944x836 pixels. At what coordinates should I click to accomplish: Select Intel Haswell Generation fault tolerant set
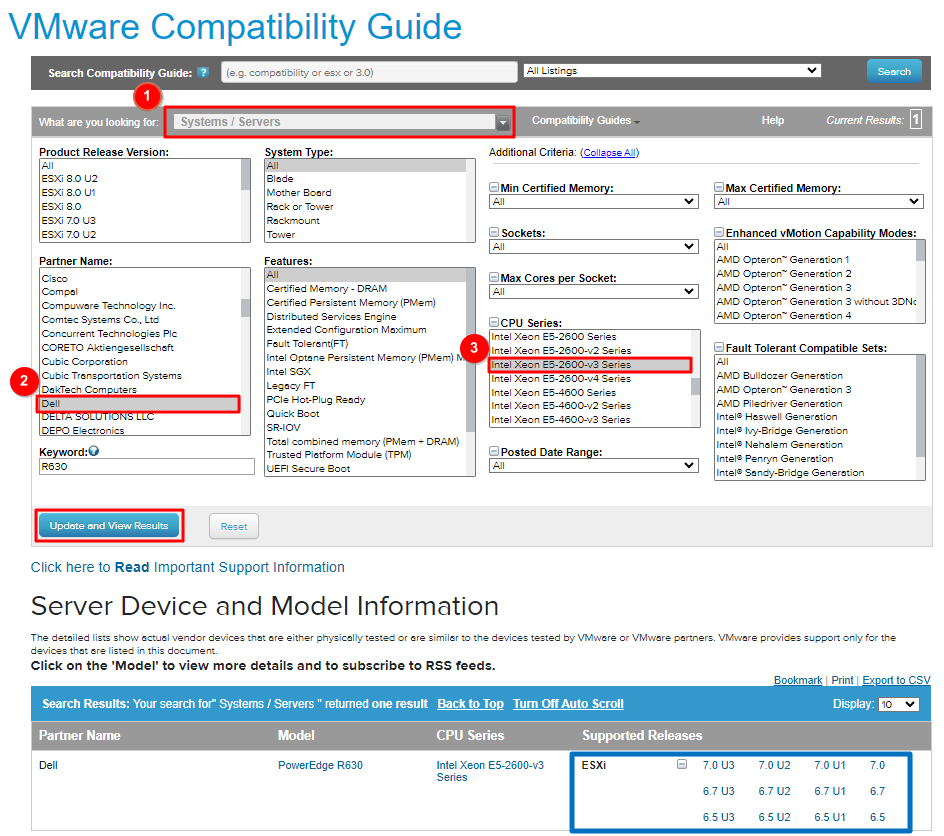pyautogui.click(x=777, y=416)
